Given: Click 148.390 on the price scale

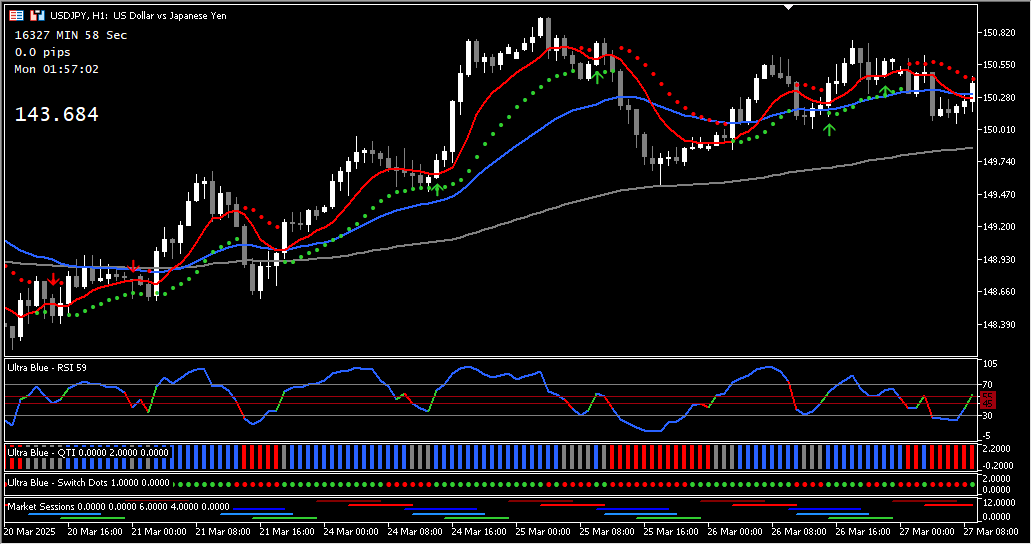Looking at the screenshot, I should 1001,325.
